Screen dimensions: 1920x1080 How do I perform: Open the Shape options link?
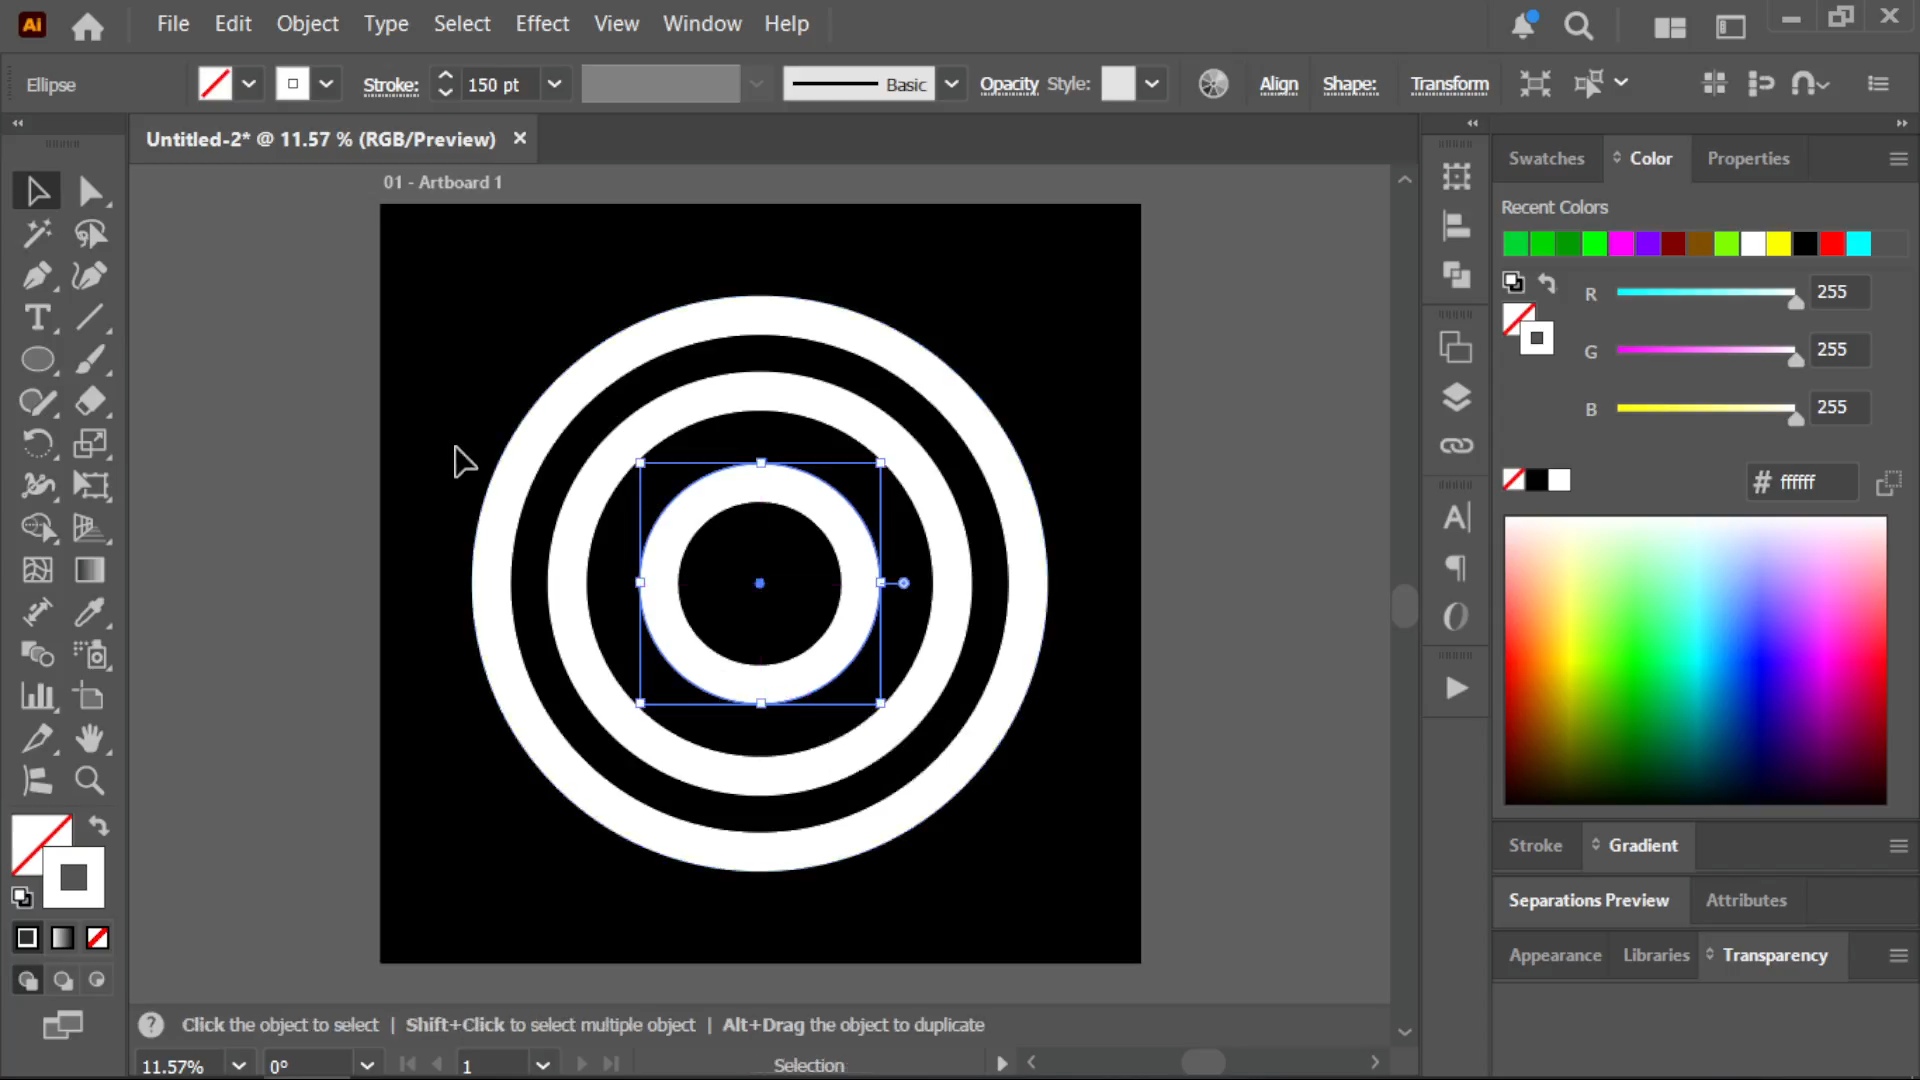(x=1350, y=85)
